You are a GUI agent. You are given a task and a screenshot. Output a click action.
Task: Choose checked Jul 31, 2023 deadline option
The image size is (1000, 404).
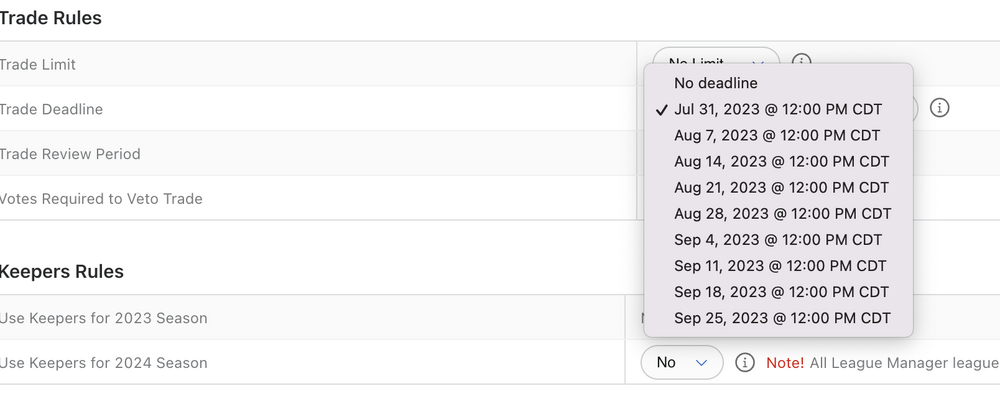tap(778, 109)
